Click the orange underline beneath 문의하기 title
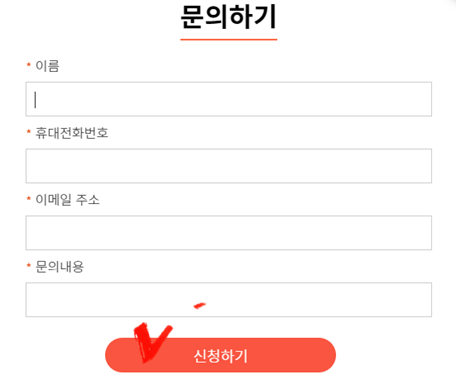The image size is (456, 384). click(229, 39)
